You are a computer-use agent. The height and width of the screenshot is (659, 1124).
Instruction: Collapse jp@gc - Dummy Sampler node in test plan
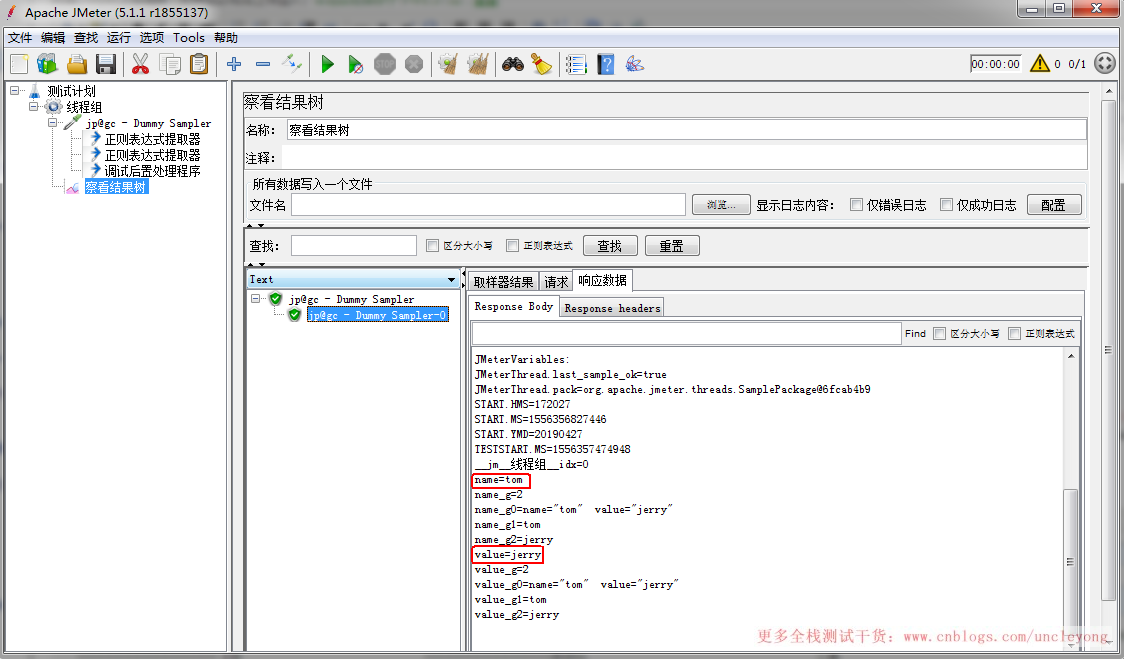pos(52,123)
